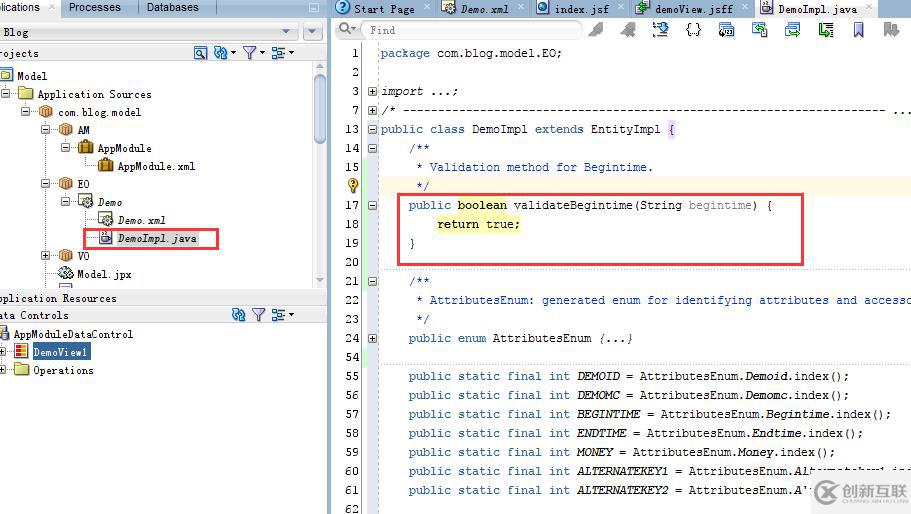Image resolution: width=911 pixels, height=514 pixels.
Task: Switch to the Databases tab
Action: 173,8
